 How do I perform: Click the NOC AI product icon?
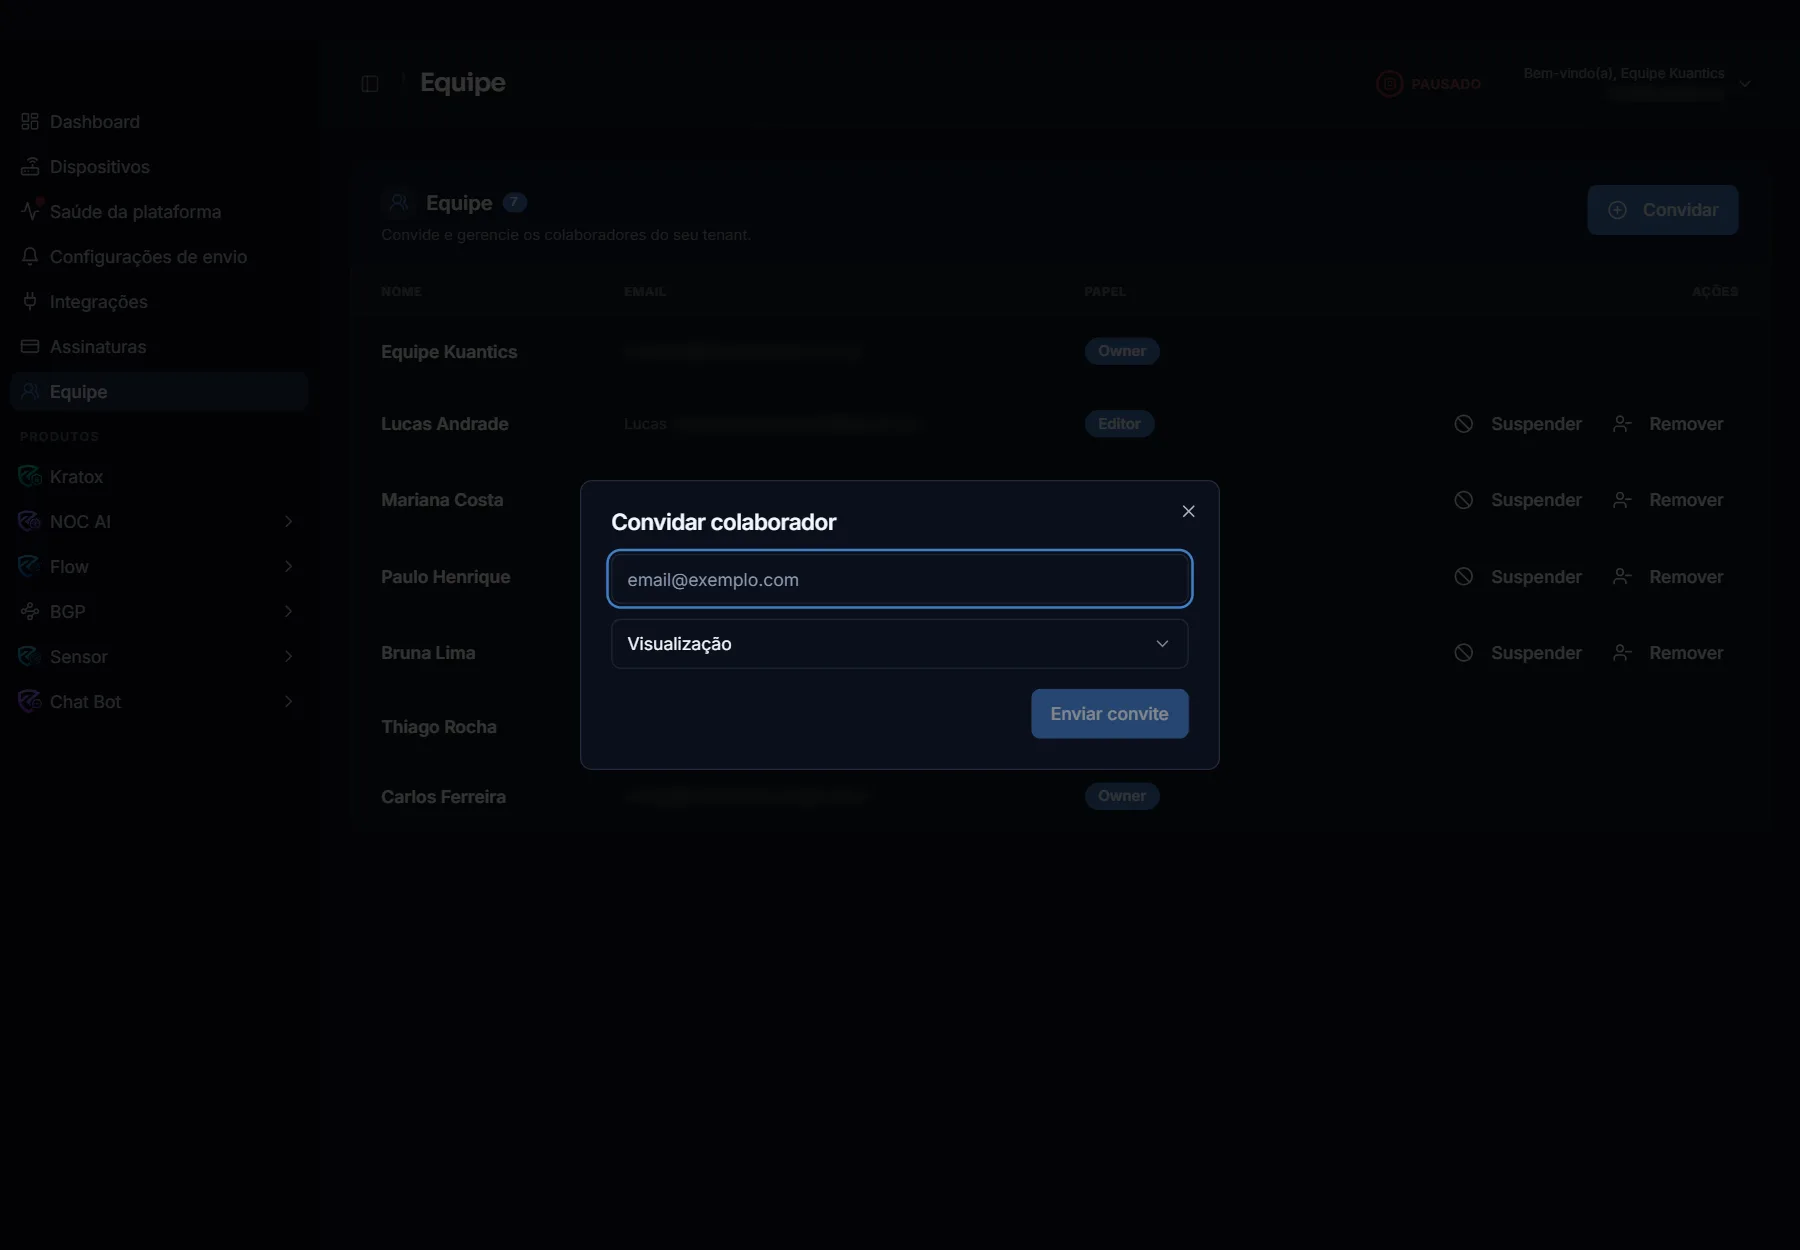[30, 521]
